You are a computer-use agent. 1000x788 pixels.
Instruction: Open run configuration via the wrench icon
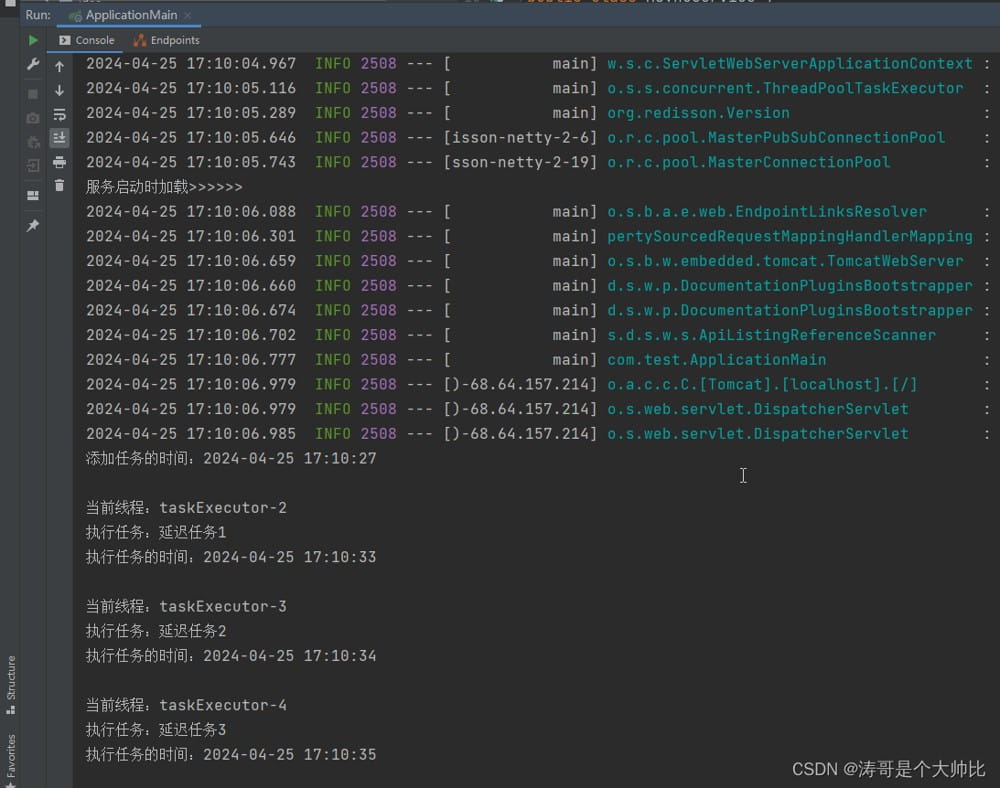point(33,64)
